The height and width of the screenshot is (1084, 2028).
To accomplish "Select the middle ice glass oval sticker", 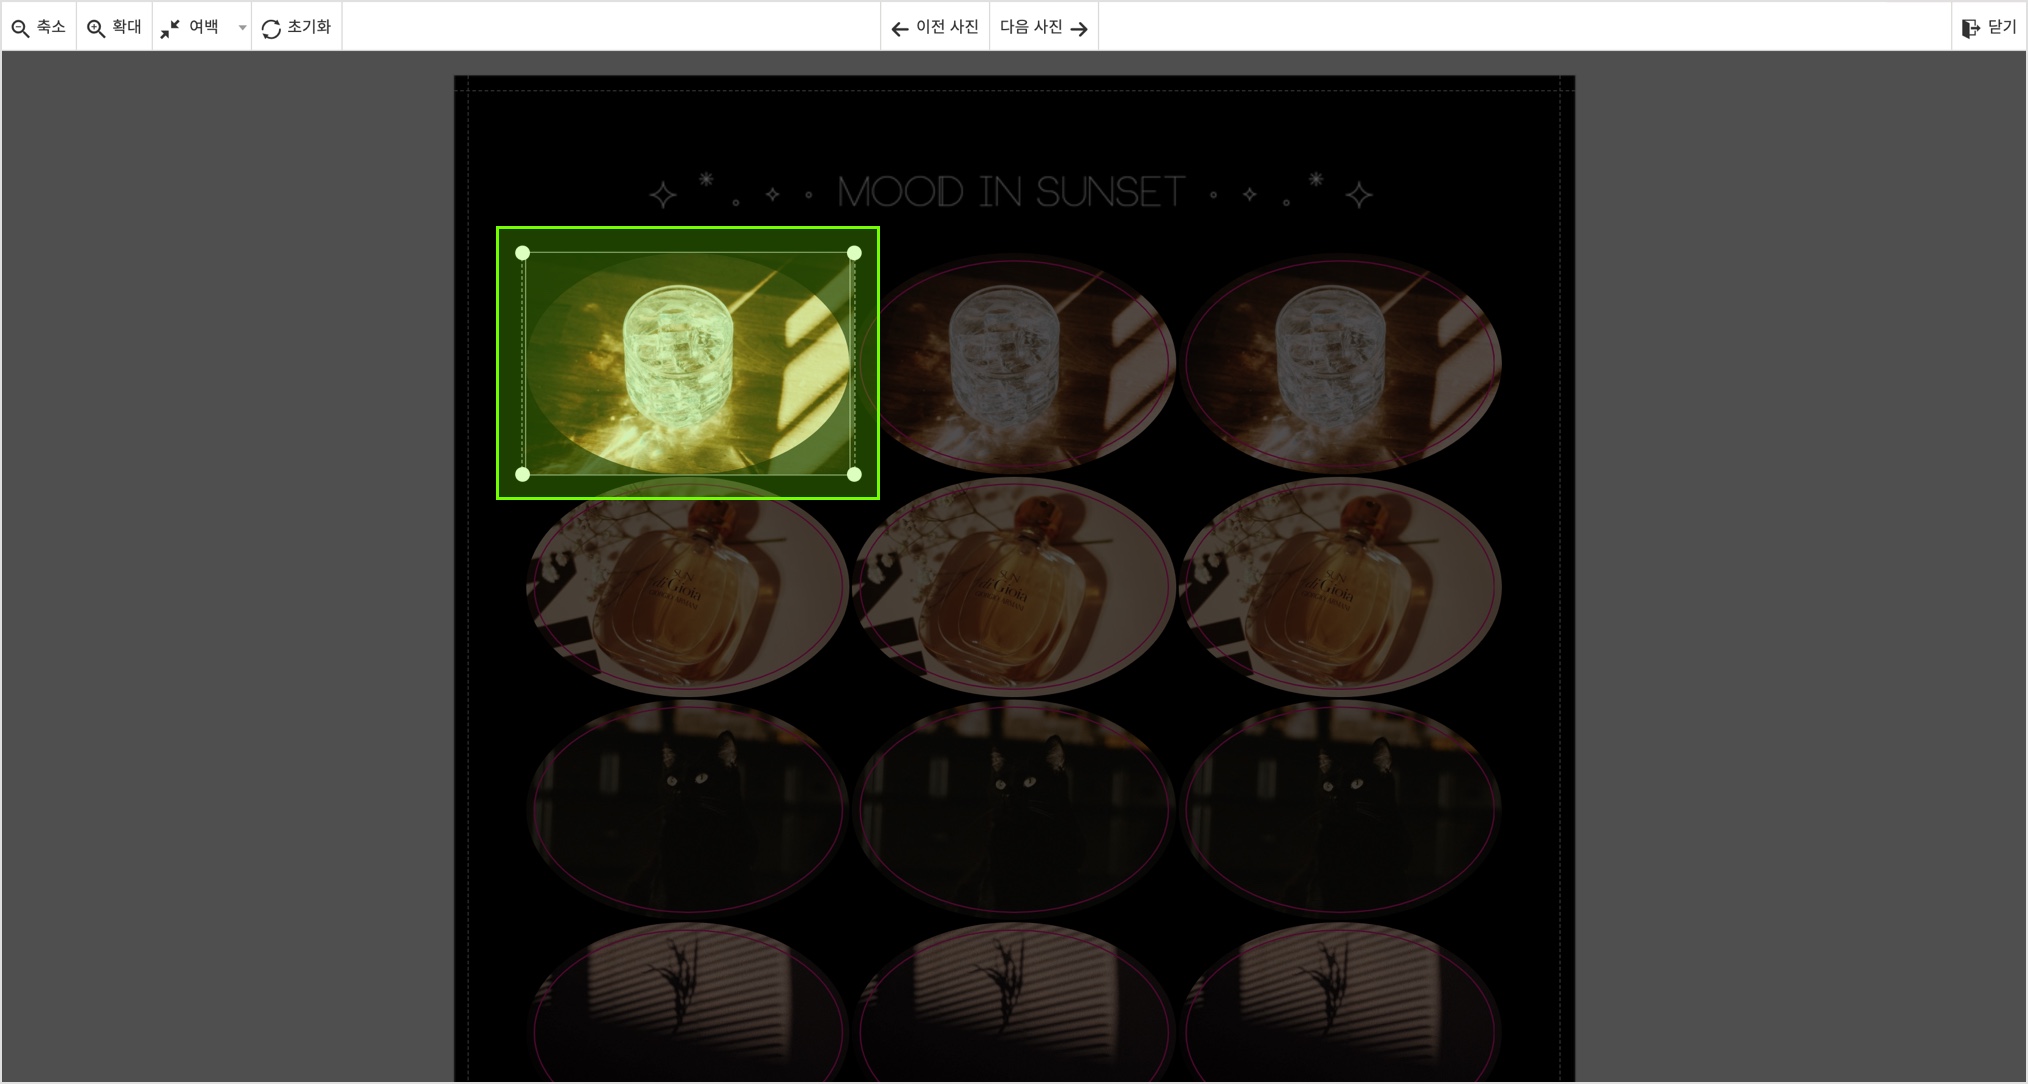I will click(1014, 363).
